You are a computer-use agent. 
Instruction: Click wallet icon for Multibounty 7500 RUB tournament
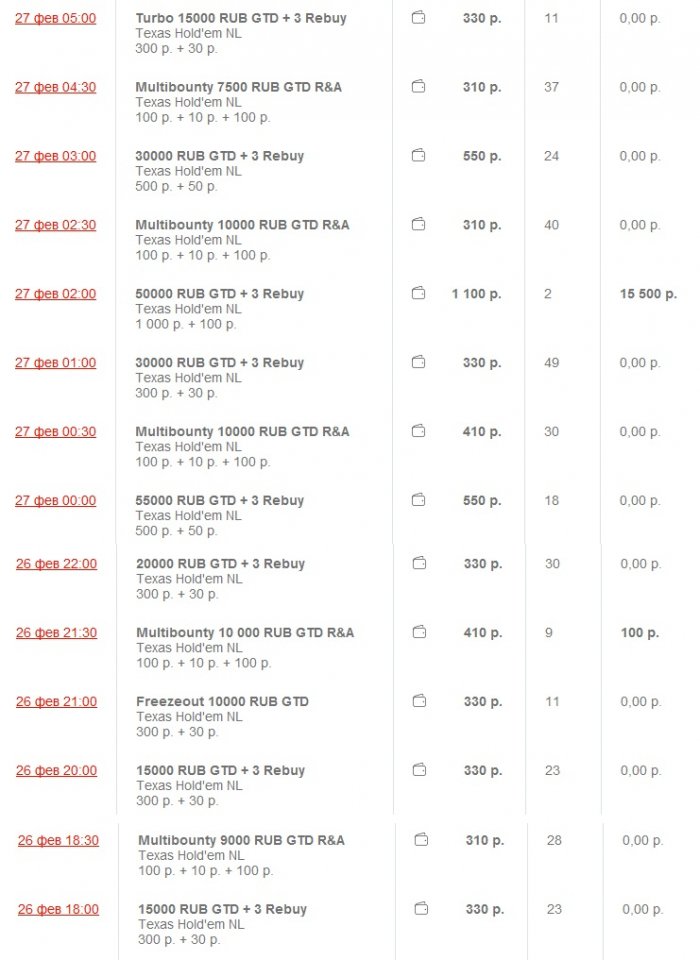pyautogui.click(x=418, y=87)
